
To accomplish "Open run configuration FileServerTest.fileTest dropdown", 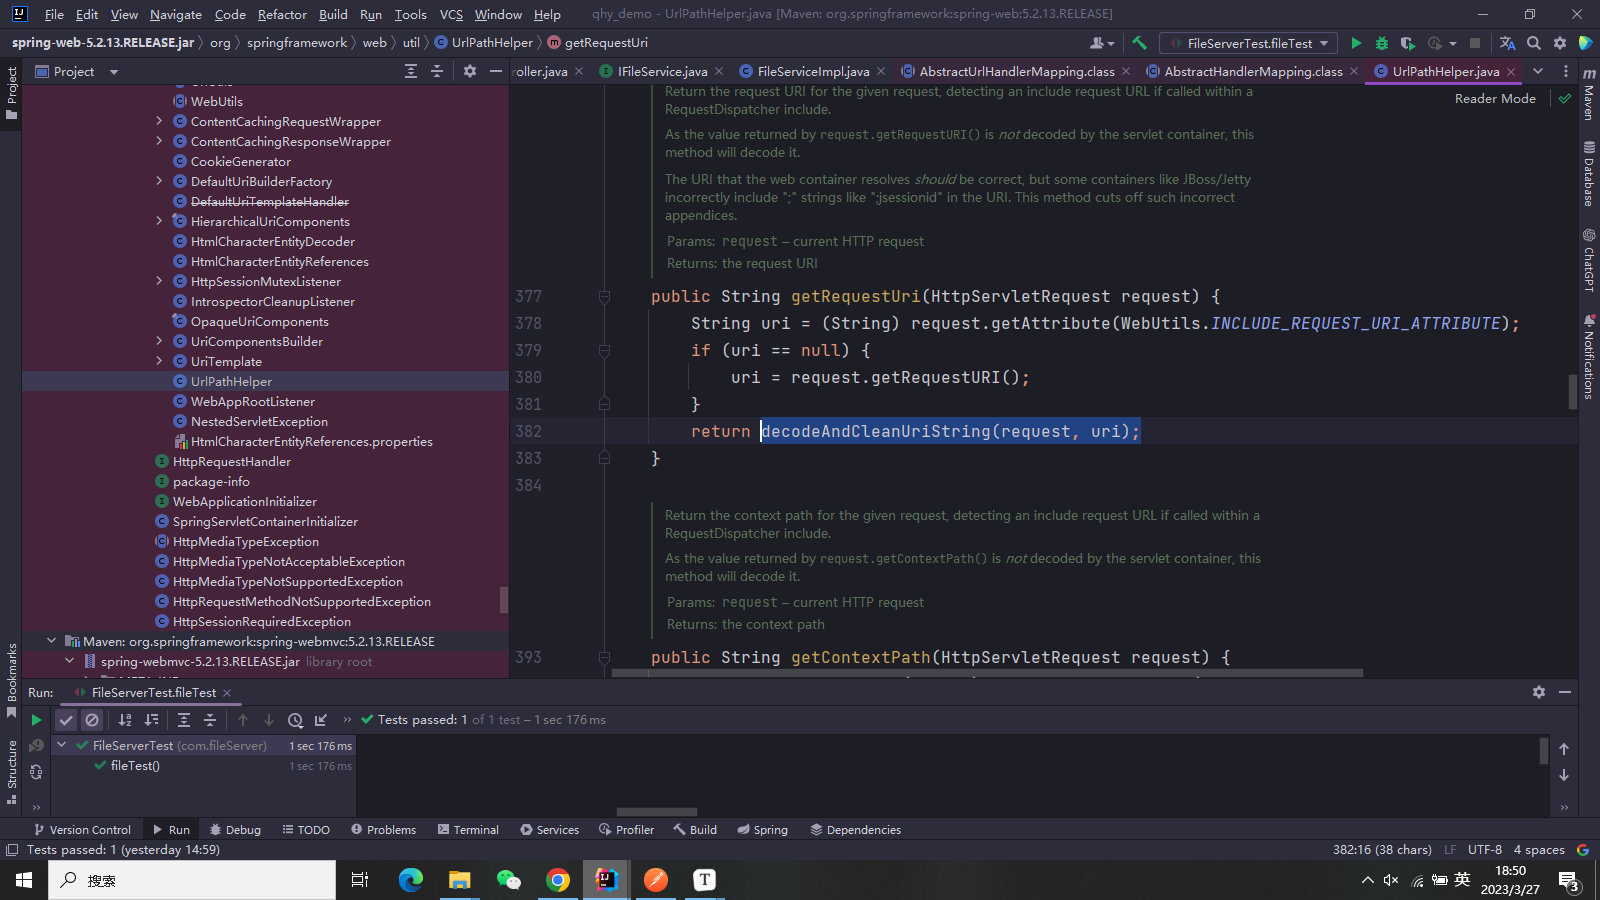I will click(x=1248, y=43).
